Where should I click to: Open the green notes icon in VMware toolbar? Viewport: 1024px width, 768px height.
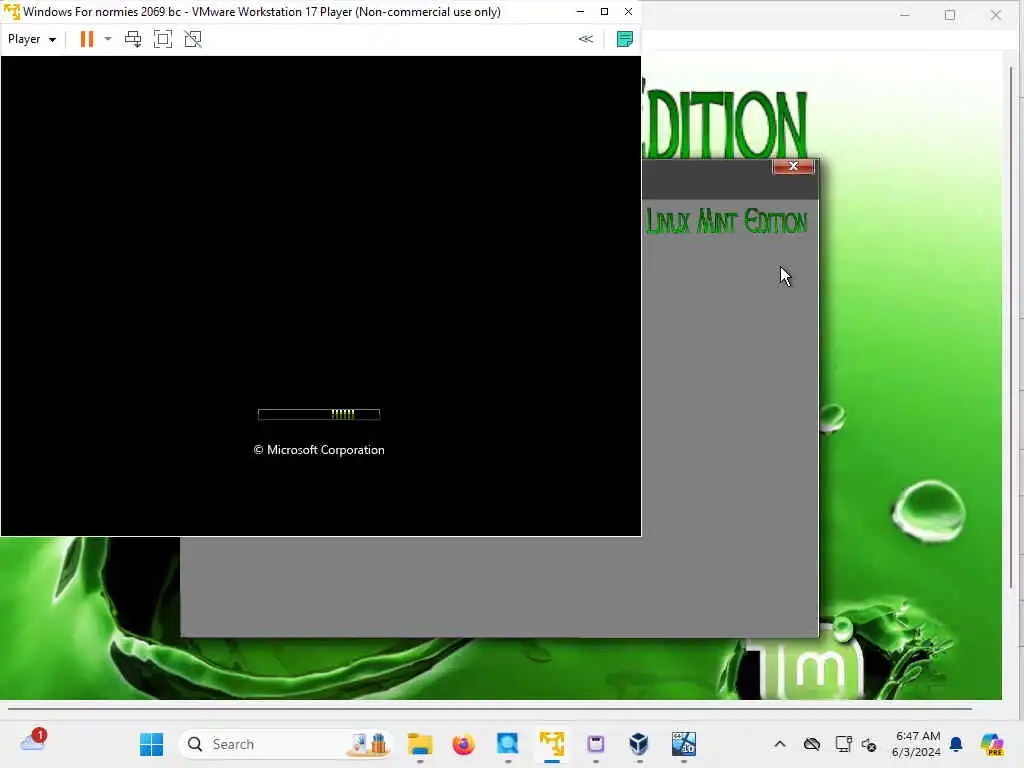(x=625, y=39)
